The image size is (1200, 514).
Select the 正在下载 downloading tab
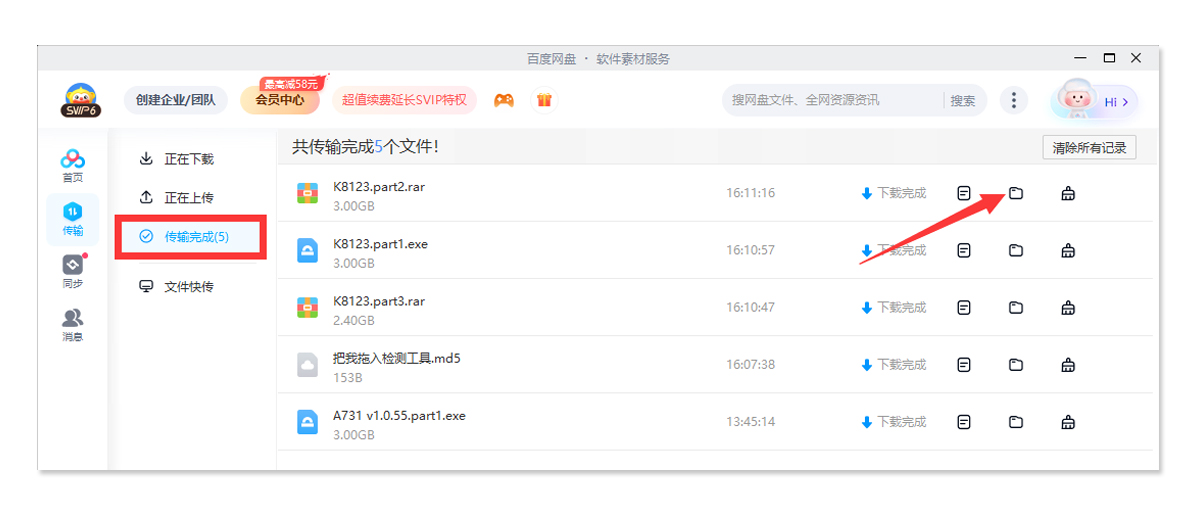point(189,159)
